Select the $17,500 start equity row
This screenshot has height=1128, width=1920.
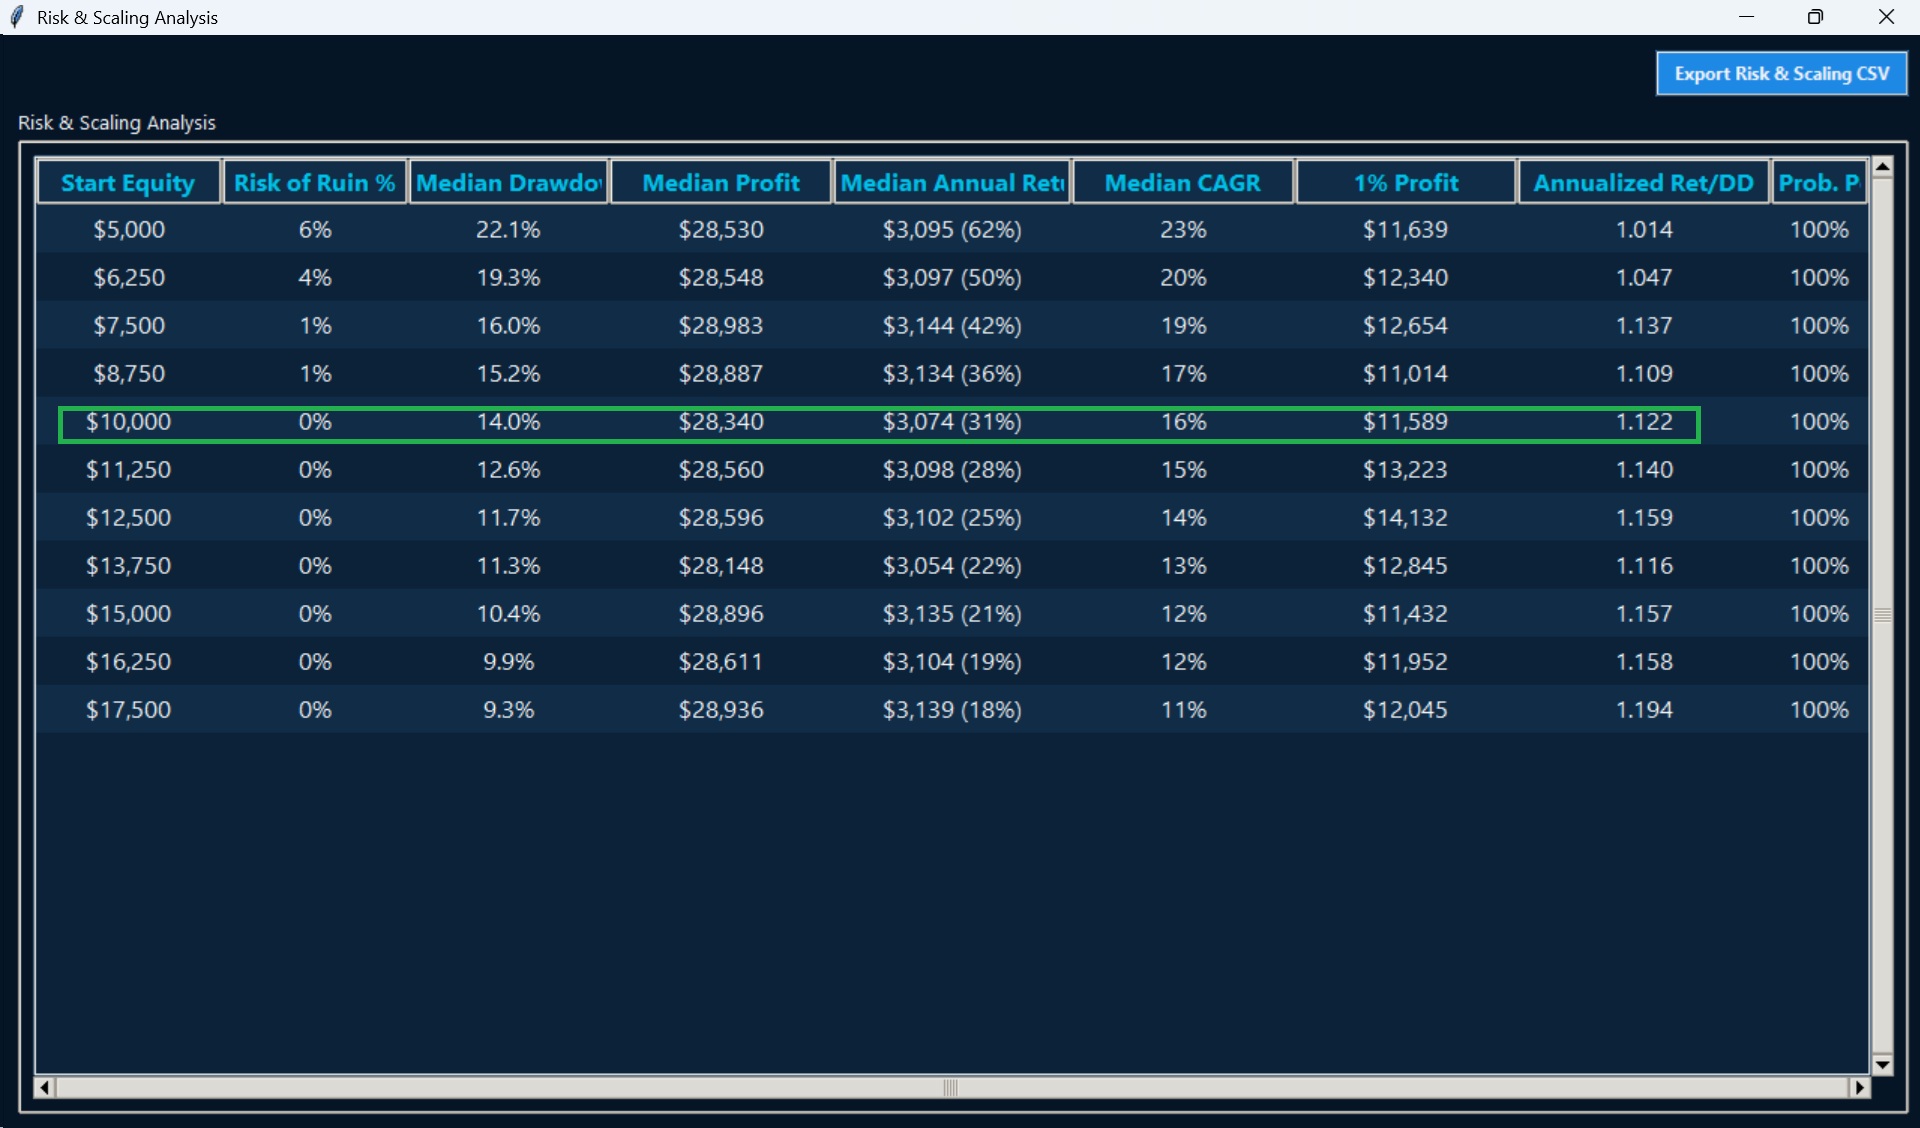point(952,709)
